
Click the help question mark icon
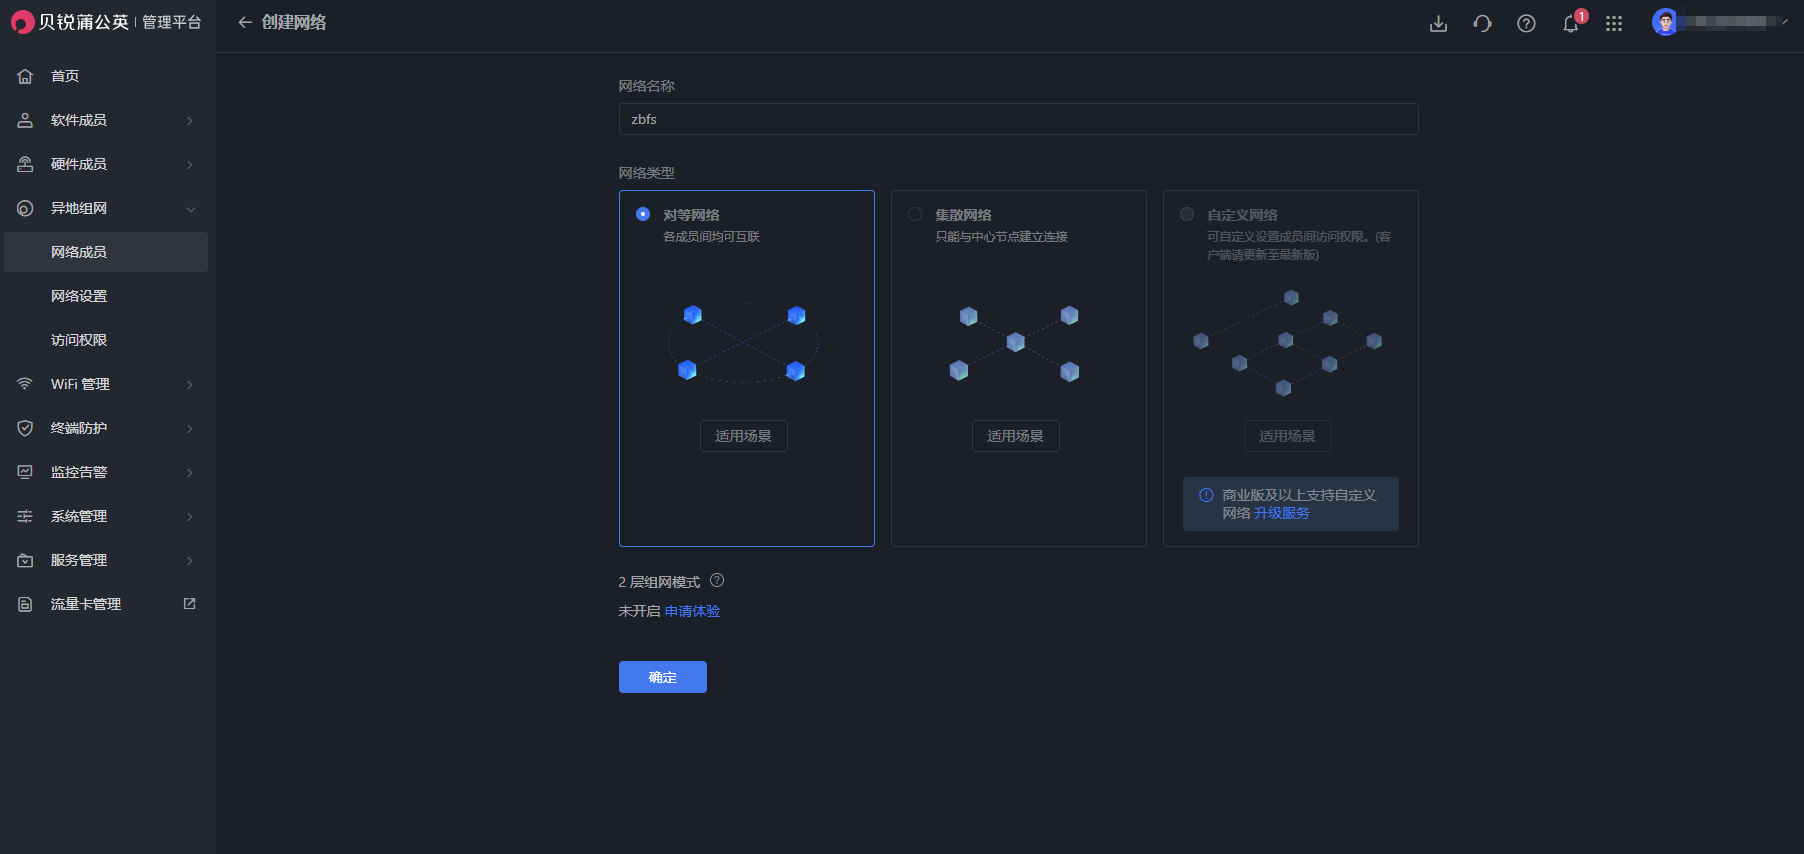click(x=1526, y=23)
